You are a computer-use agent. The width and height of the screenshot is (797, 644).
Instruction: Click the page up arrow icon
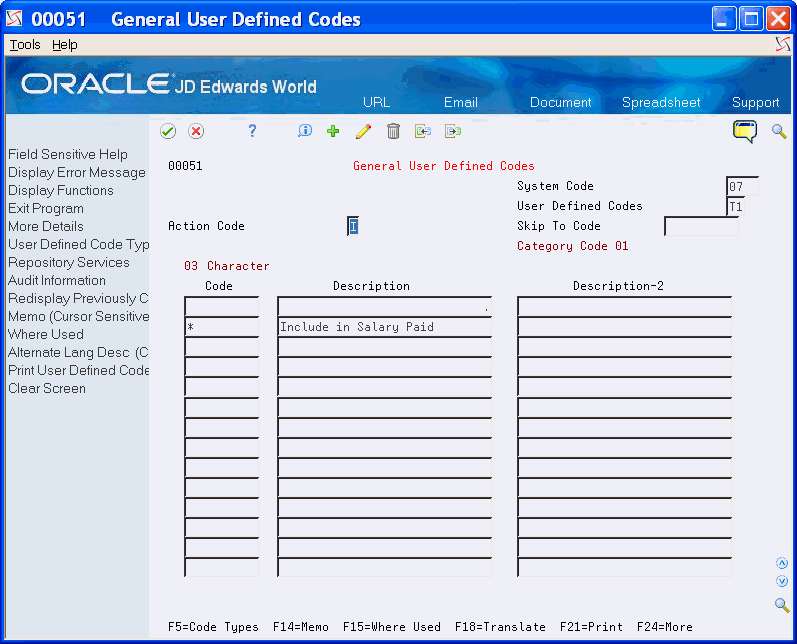click(782, 563)
